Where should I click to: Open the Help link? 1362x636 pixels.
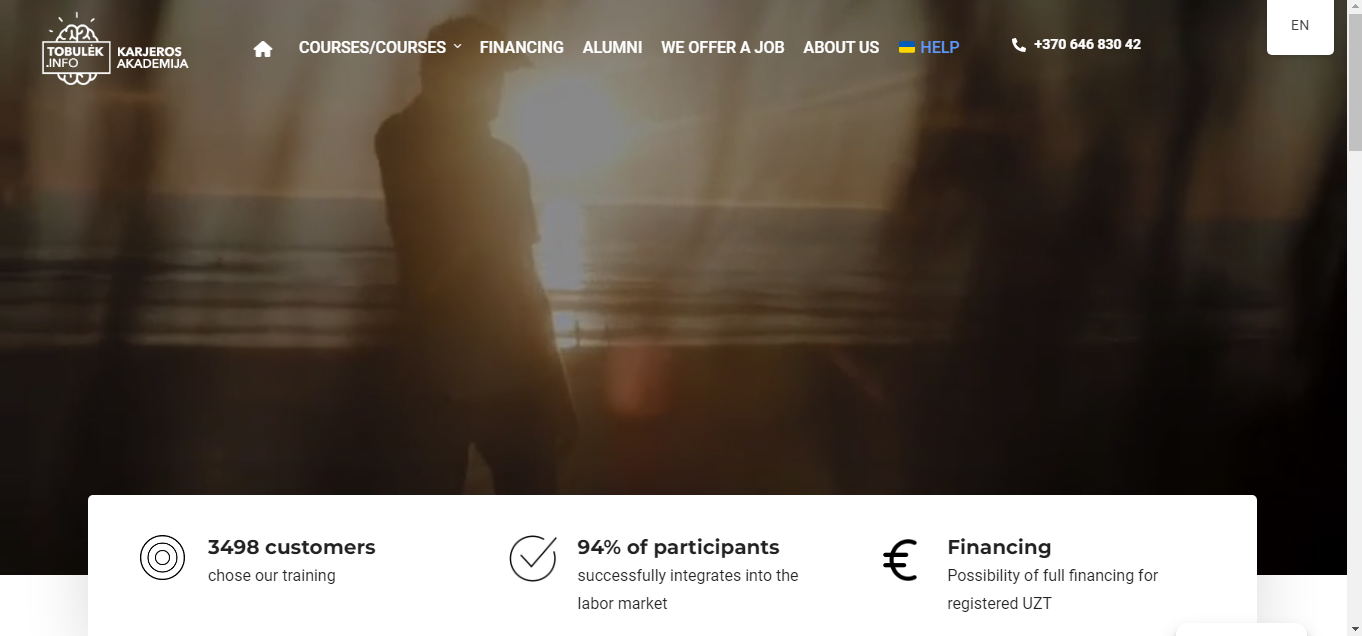(x=939, y=47)
